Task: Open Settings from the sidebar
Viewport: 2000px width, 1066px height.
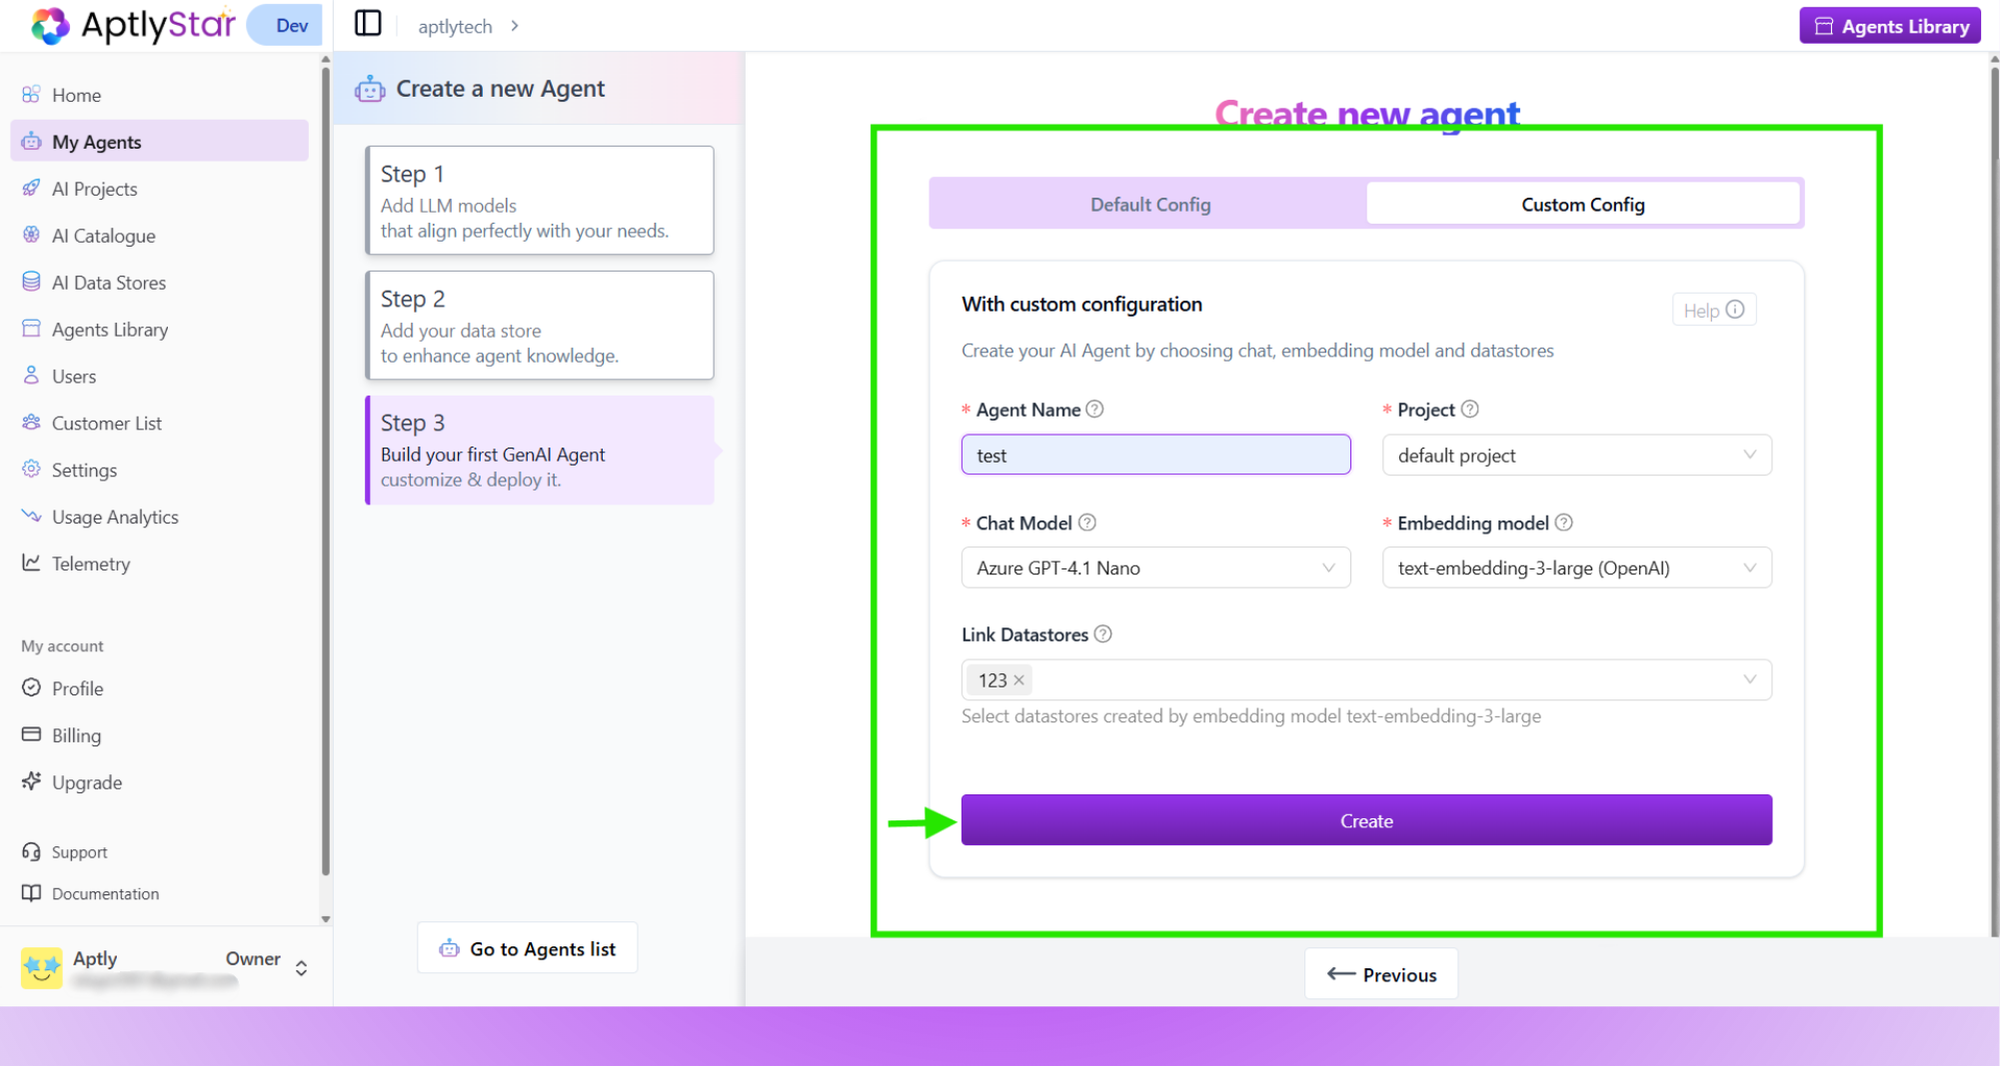Action: pos(84,469)
